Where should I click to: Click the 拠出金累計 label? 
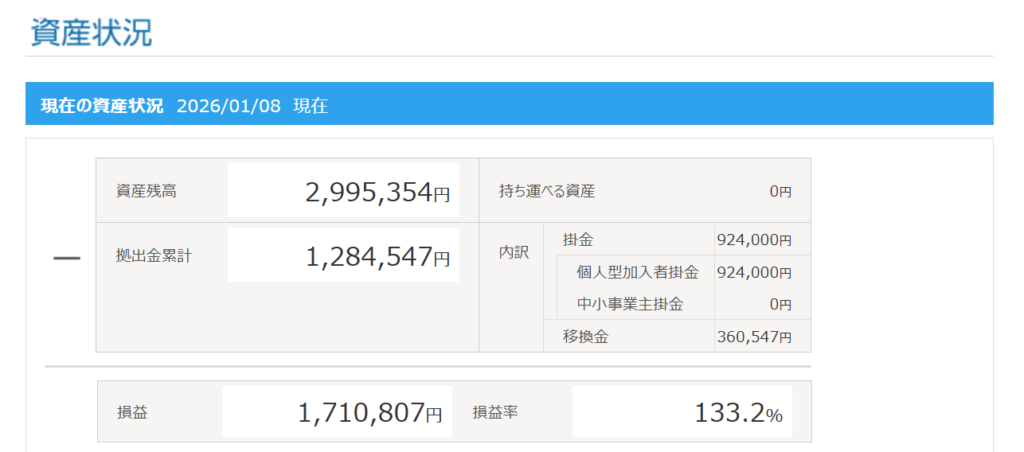pyautogui.click(x=154, y=255)
